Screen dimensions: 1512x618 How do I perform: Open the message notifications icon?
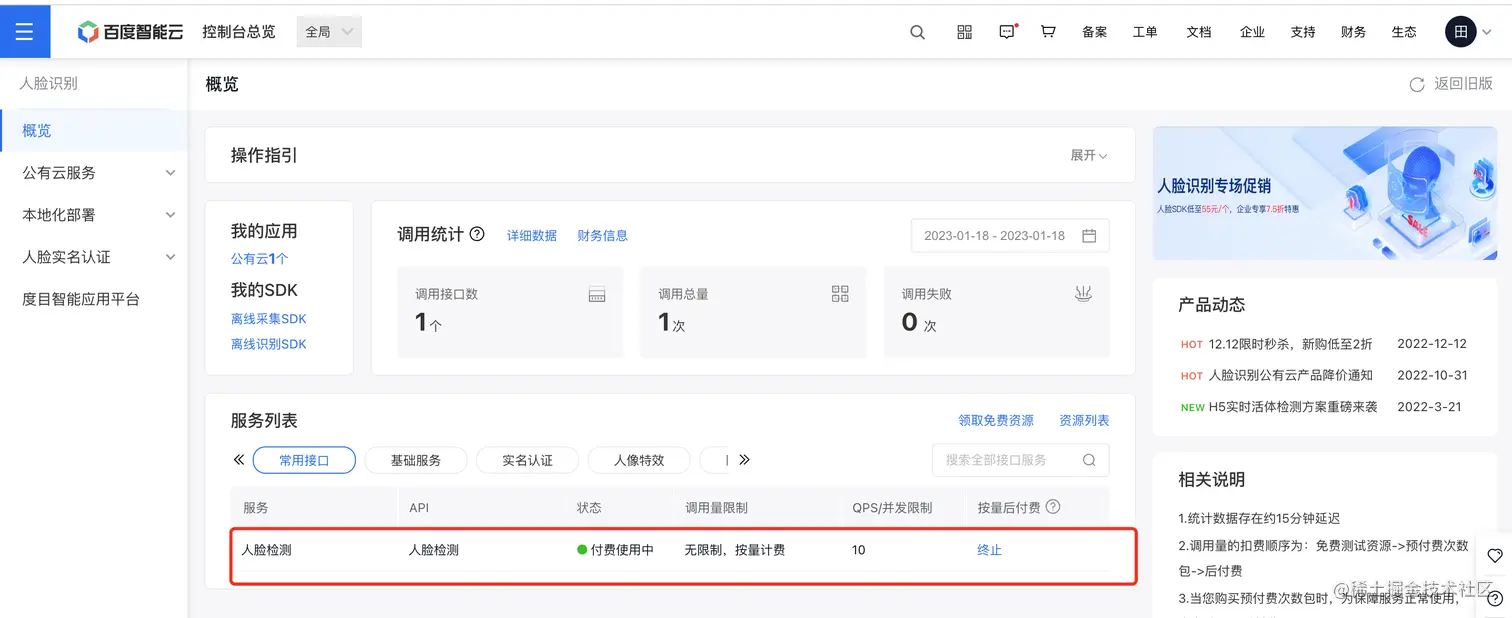pyautogui.click(x=1007, y=32)
